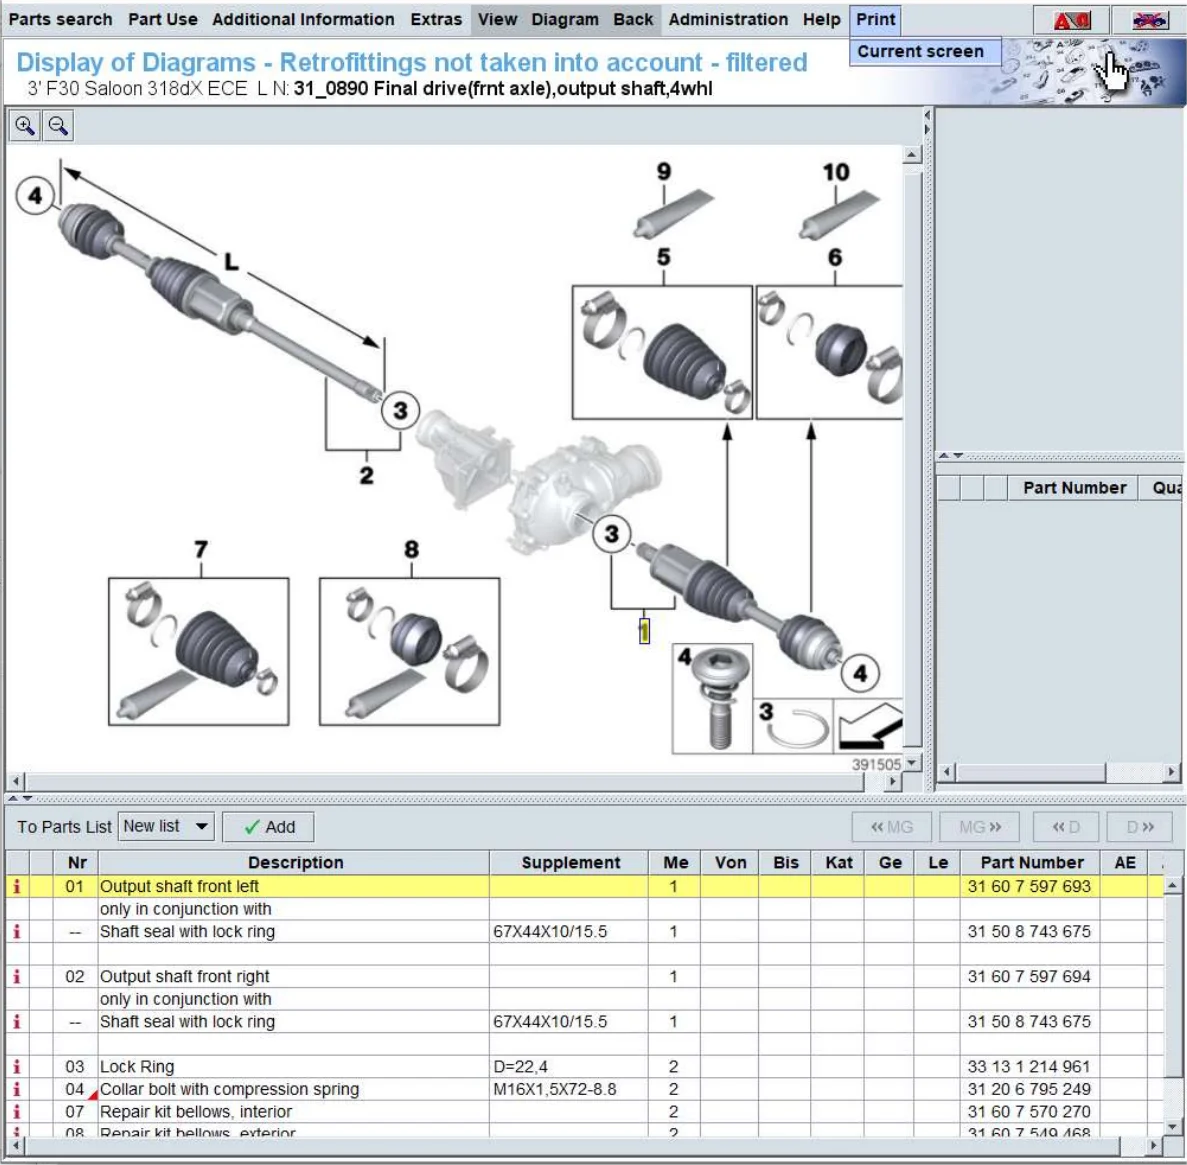Click right panel Part Number header
Image resolution: width=1187 pixels, height=1165 pixels.
[x=1073, y=487]
